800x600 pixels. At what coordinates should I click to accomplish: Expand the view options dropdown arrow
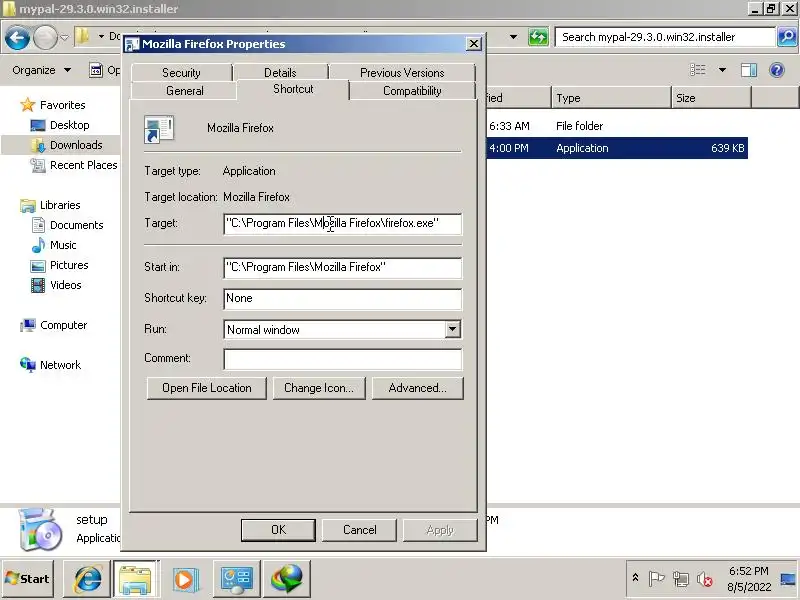(722, 70)
